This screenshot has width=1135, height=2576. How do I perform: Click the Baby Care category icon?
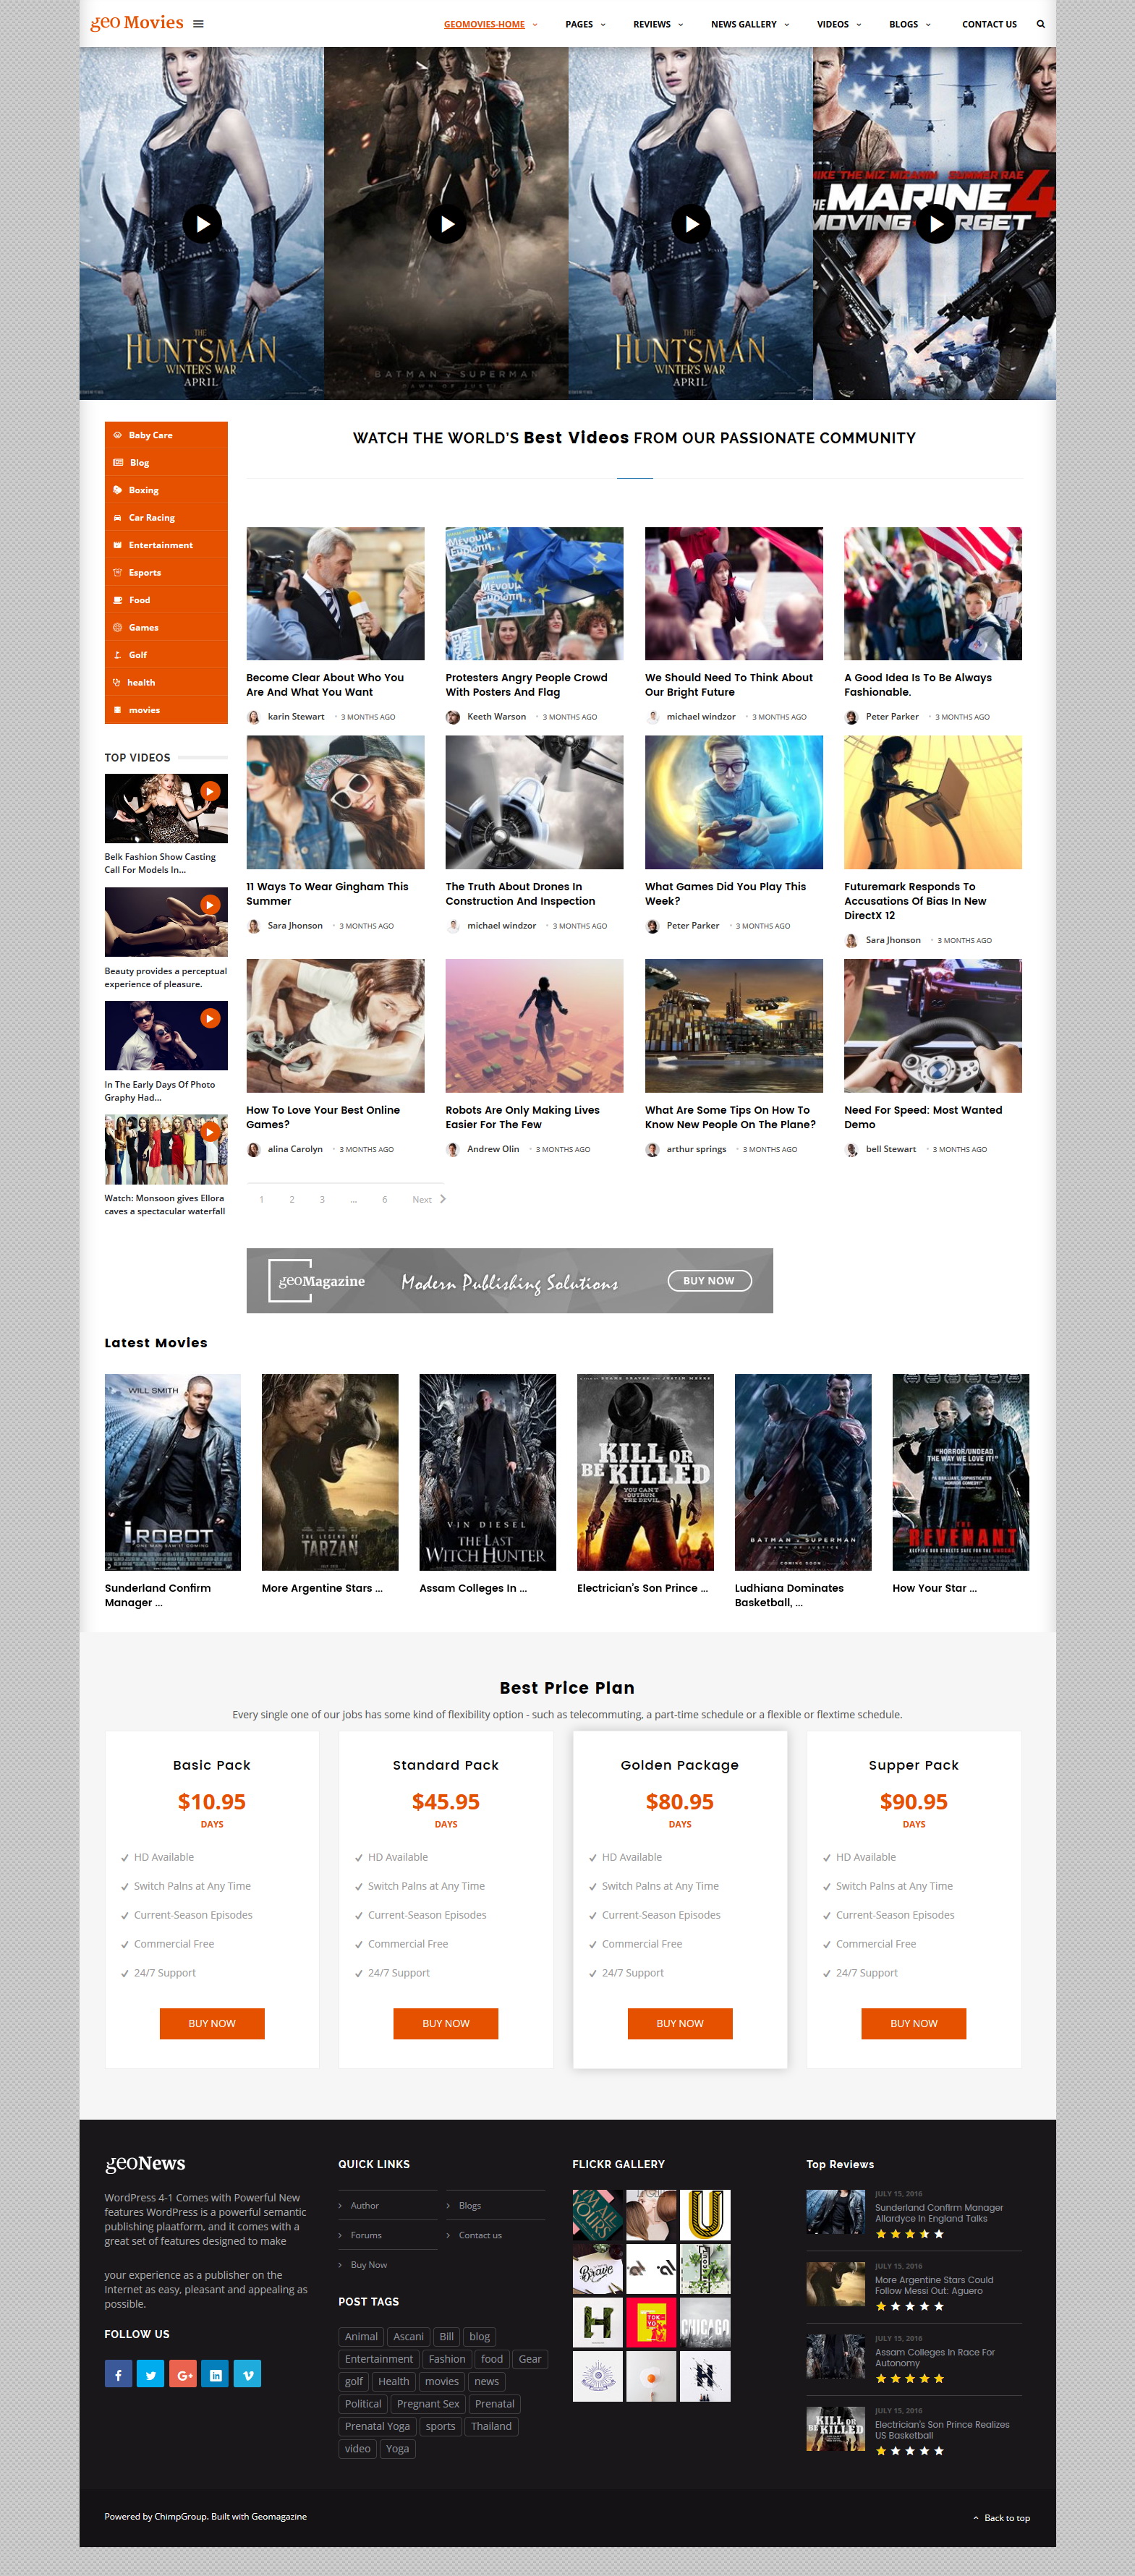click(117, 435)
